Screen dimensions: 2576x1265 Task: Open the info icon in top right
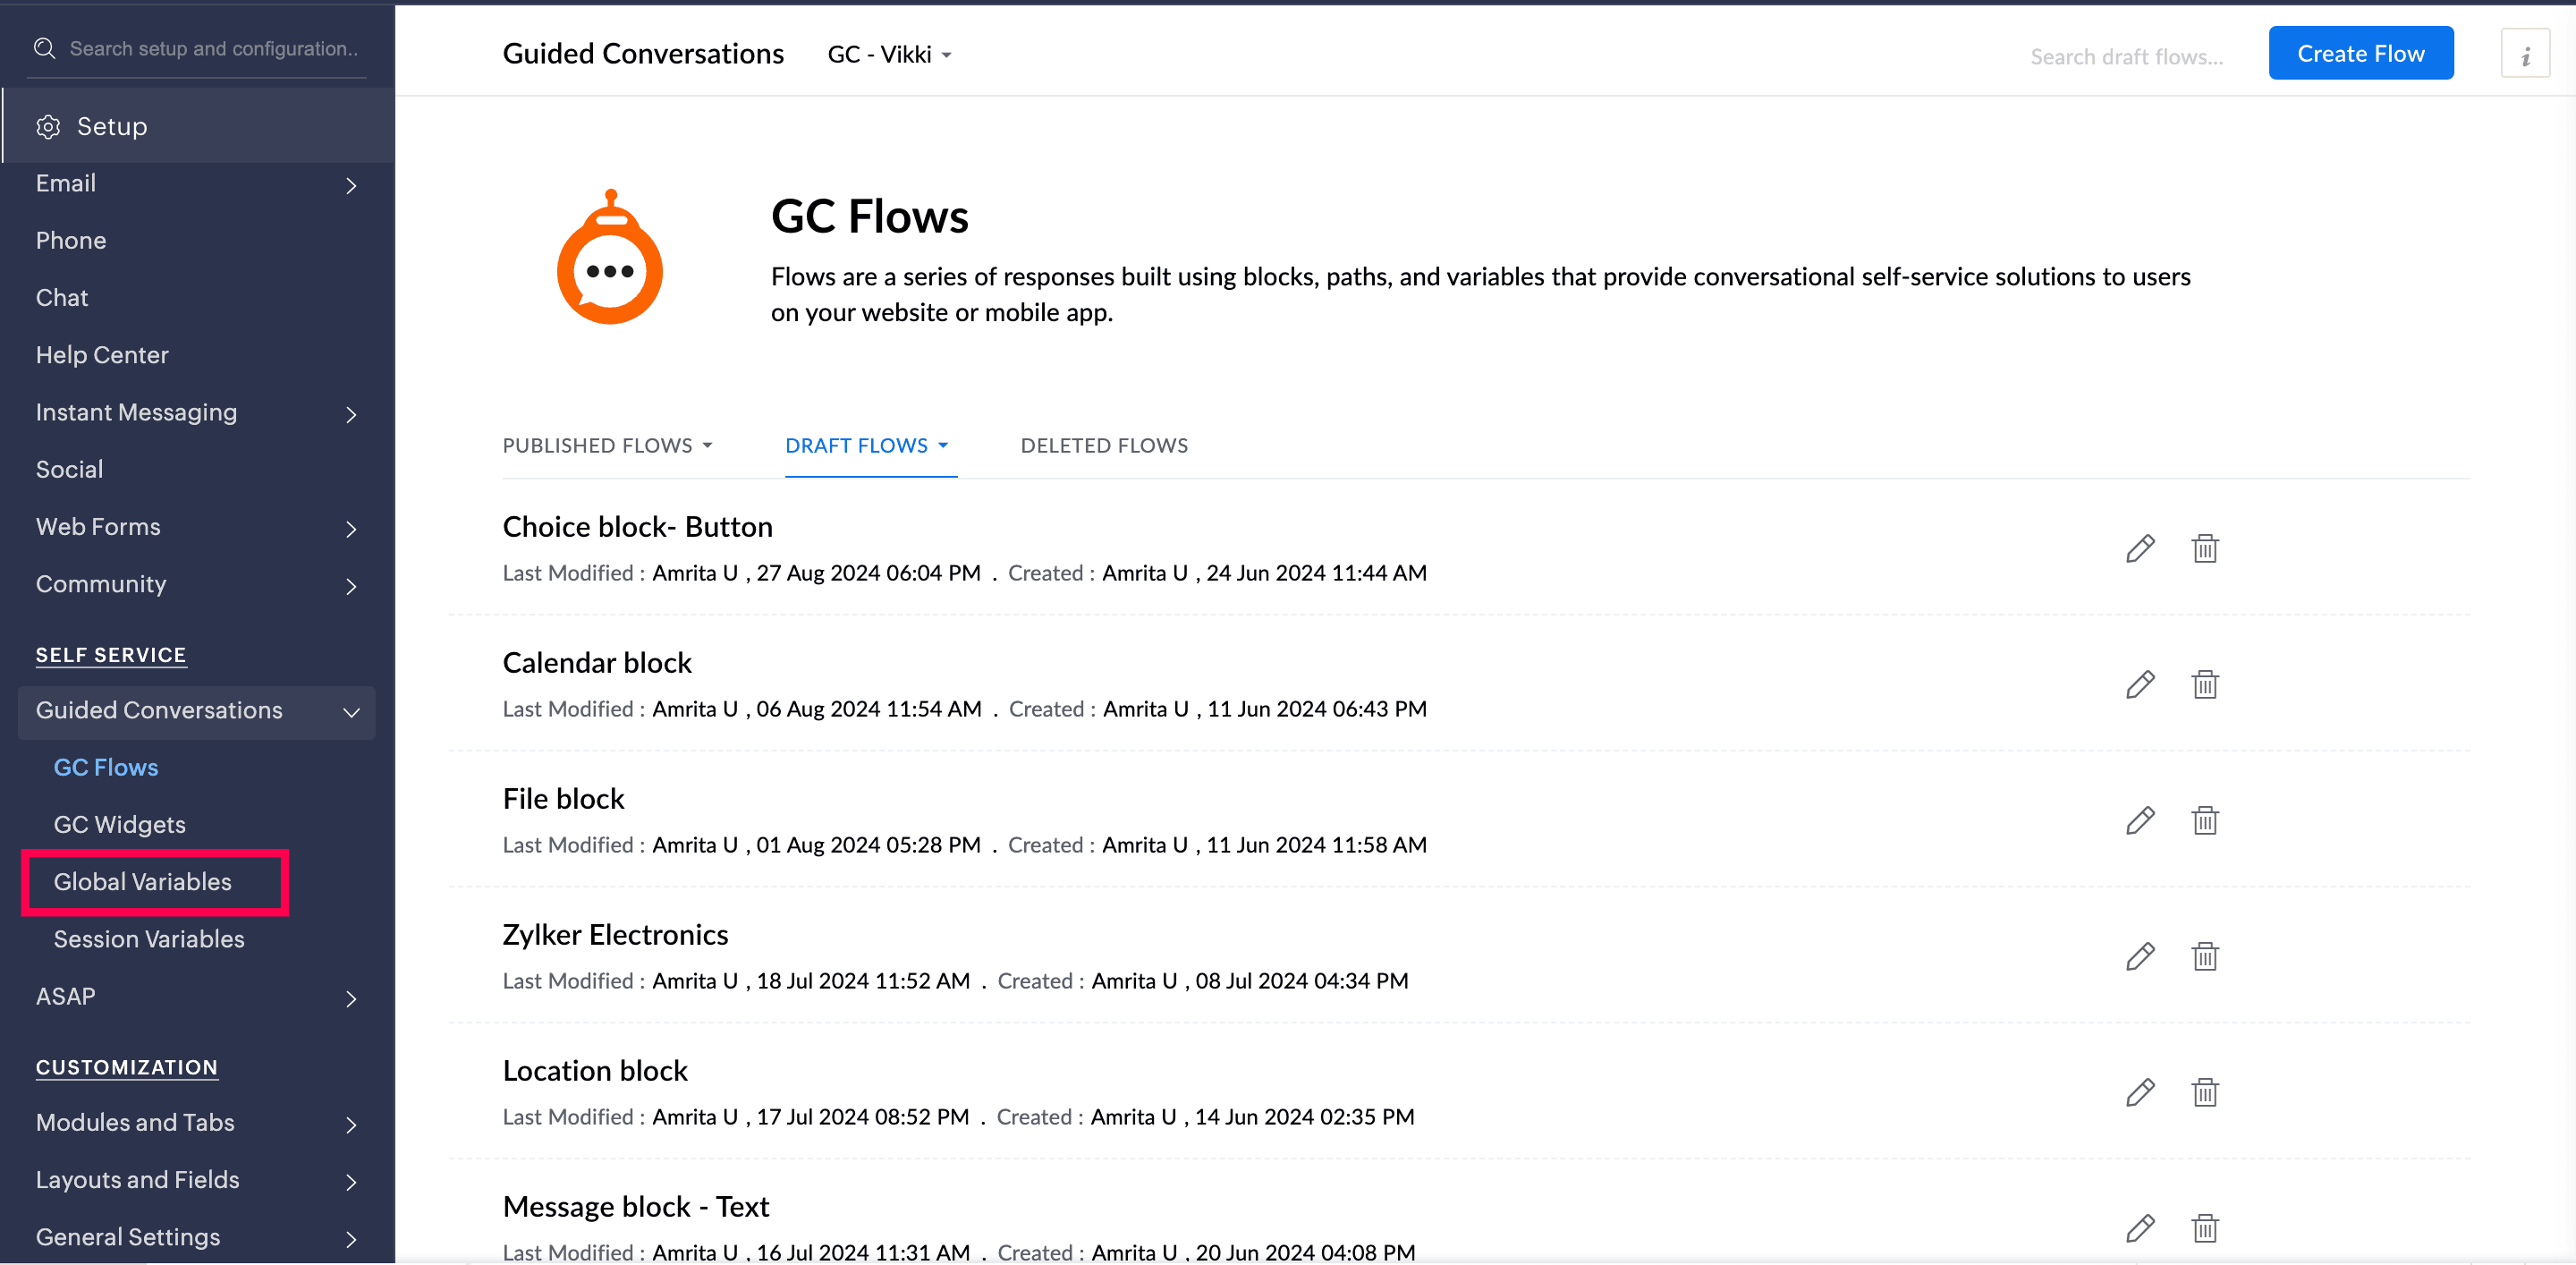[2524, 54]
